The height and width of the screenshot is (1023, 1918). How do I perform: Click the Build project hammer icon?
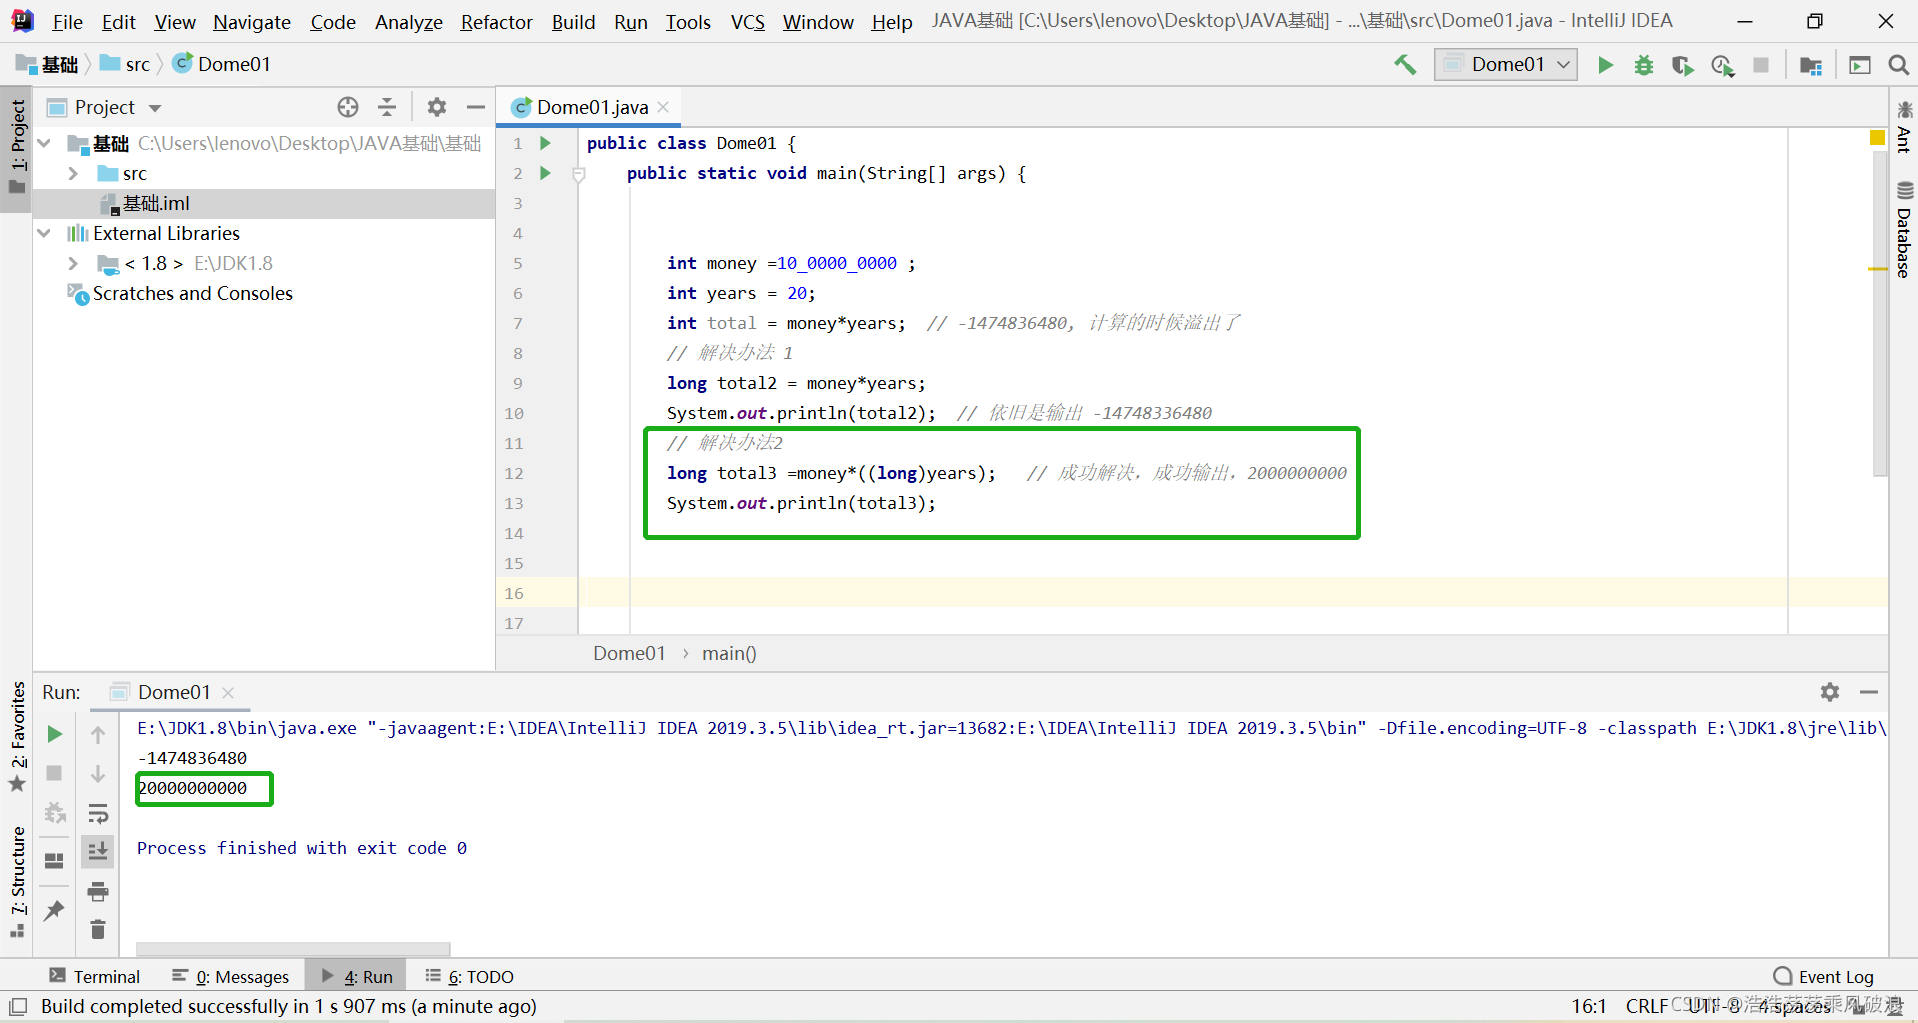pos(1405,65)
